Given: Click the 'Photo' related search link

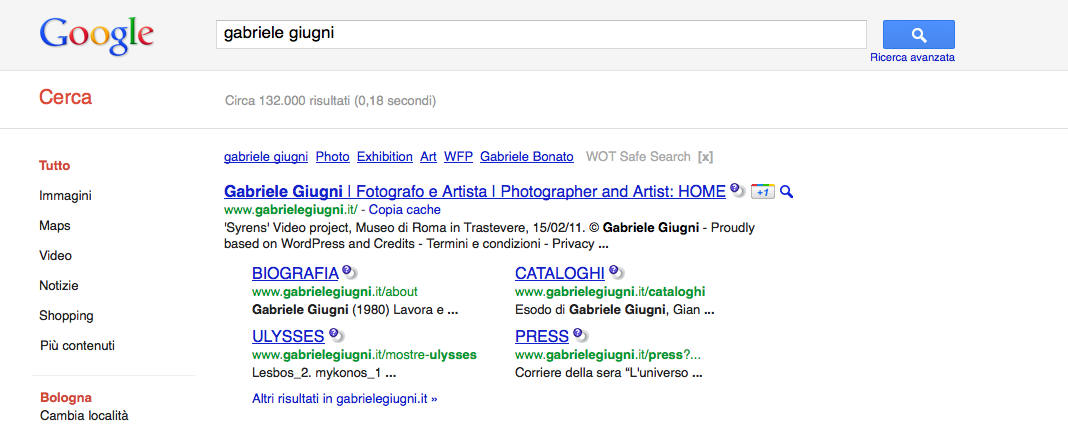Looking at the screenshot, I should 332,157.
